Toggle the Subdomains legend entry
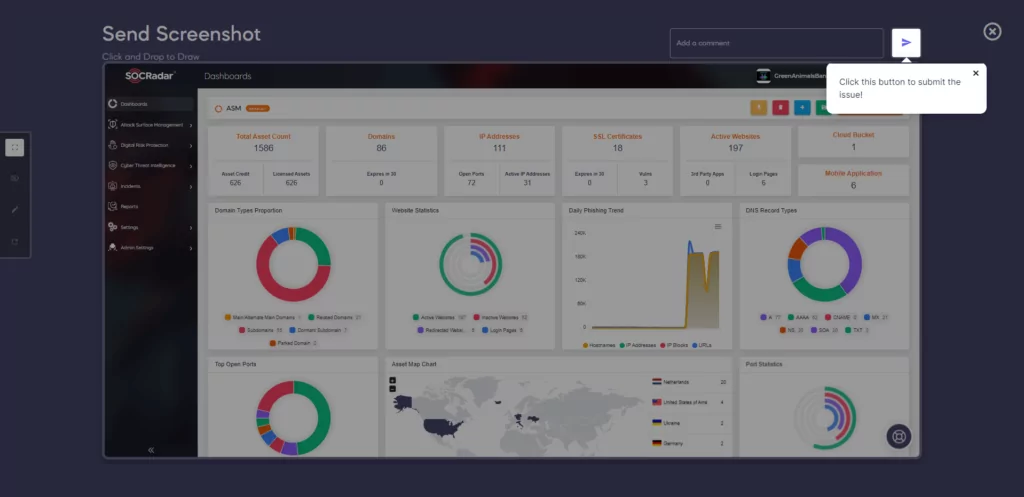This screenshot has height=497, width=1024. (260, 330)
